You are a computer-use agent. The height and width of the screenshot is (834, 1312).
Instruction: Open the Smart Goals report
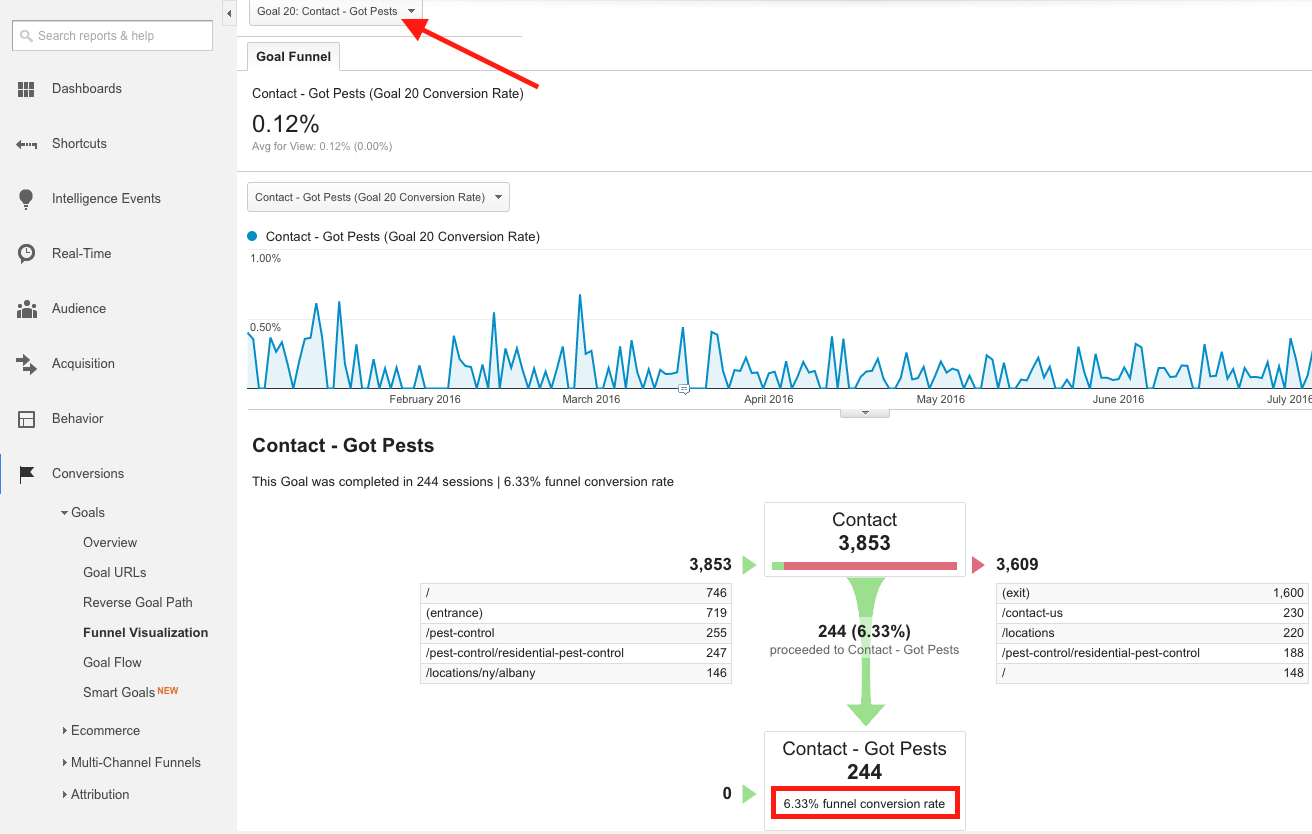point(119,692)
